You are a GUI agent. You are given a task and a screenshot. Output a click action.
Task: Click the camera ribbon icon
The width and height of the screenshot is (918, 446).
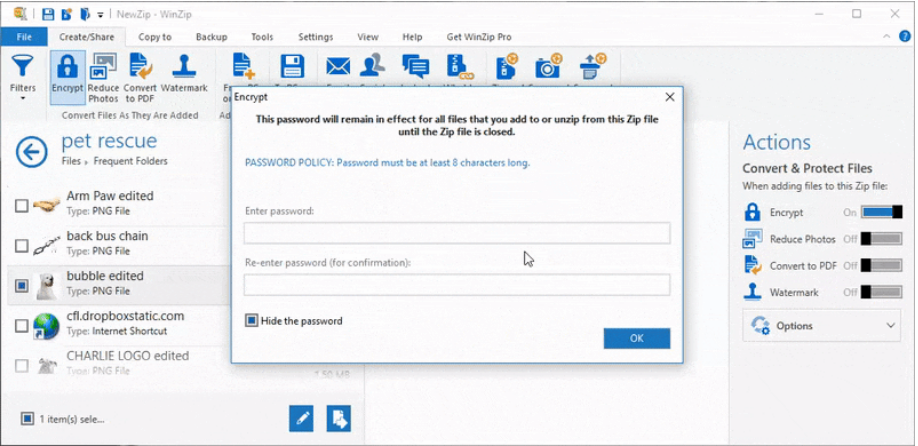pyautogui.click(x=549, y=66)
